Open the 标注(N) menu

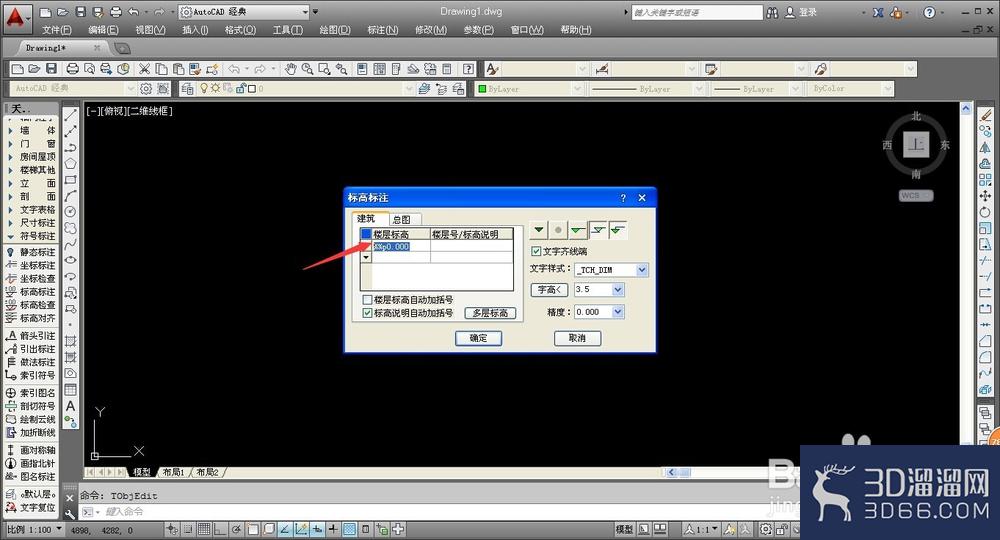(x=383, y=30)
